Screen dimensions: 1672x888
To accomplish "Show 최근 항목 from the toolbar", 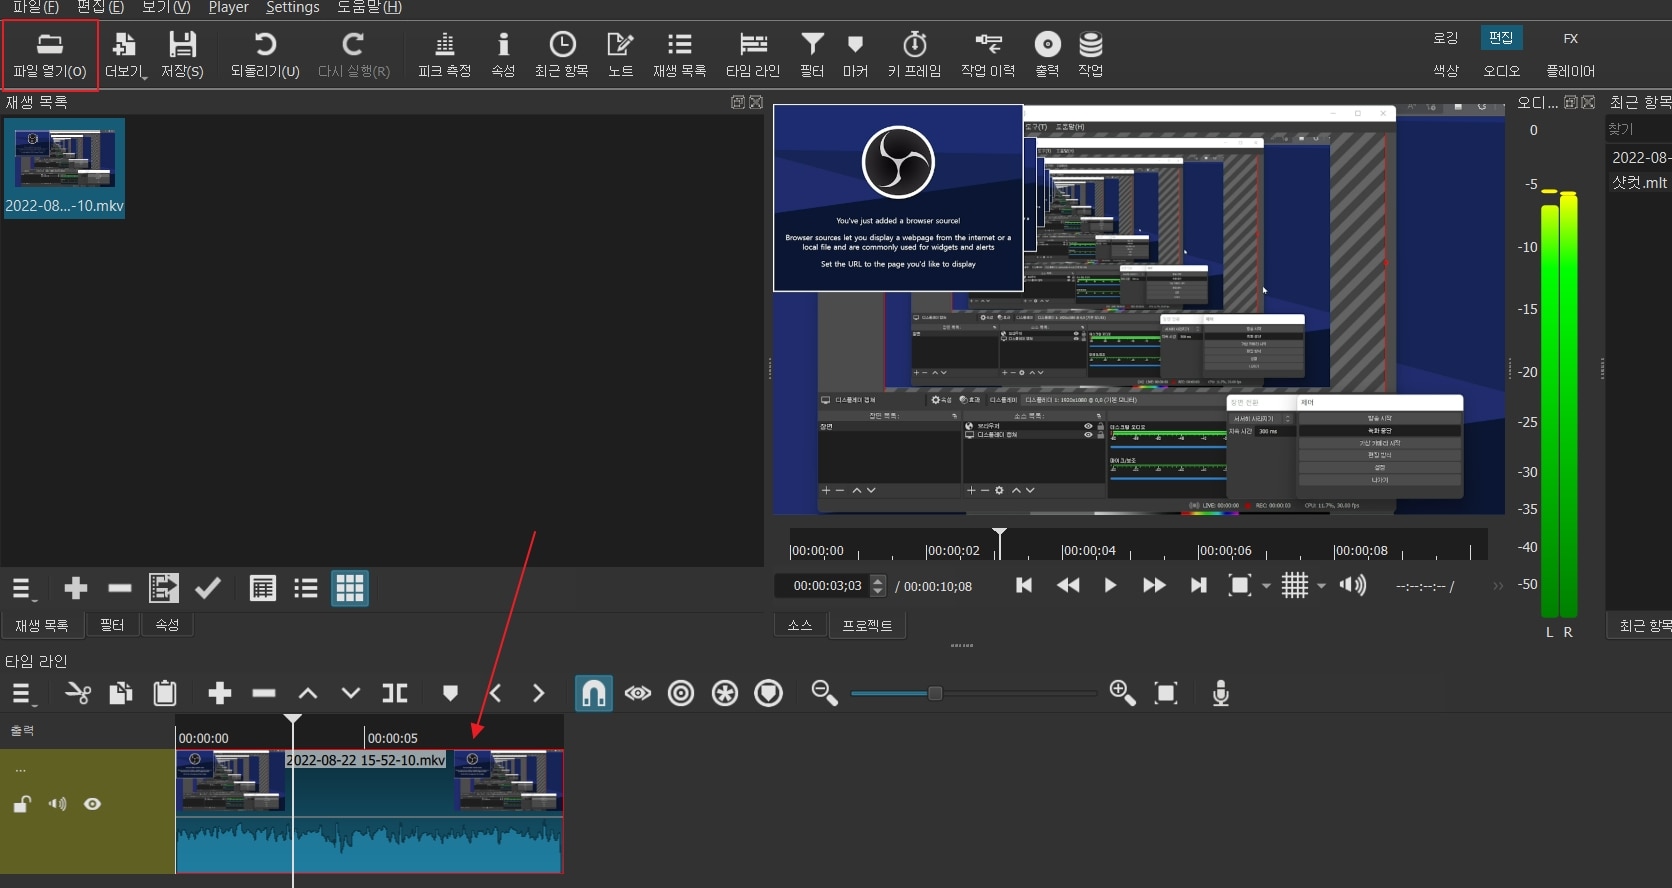I will point(562,55).
